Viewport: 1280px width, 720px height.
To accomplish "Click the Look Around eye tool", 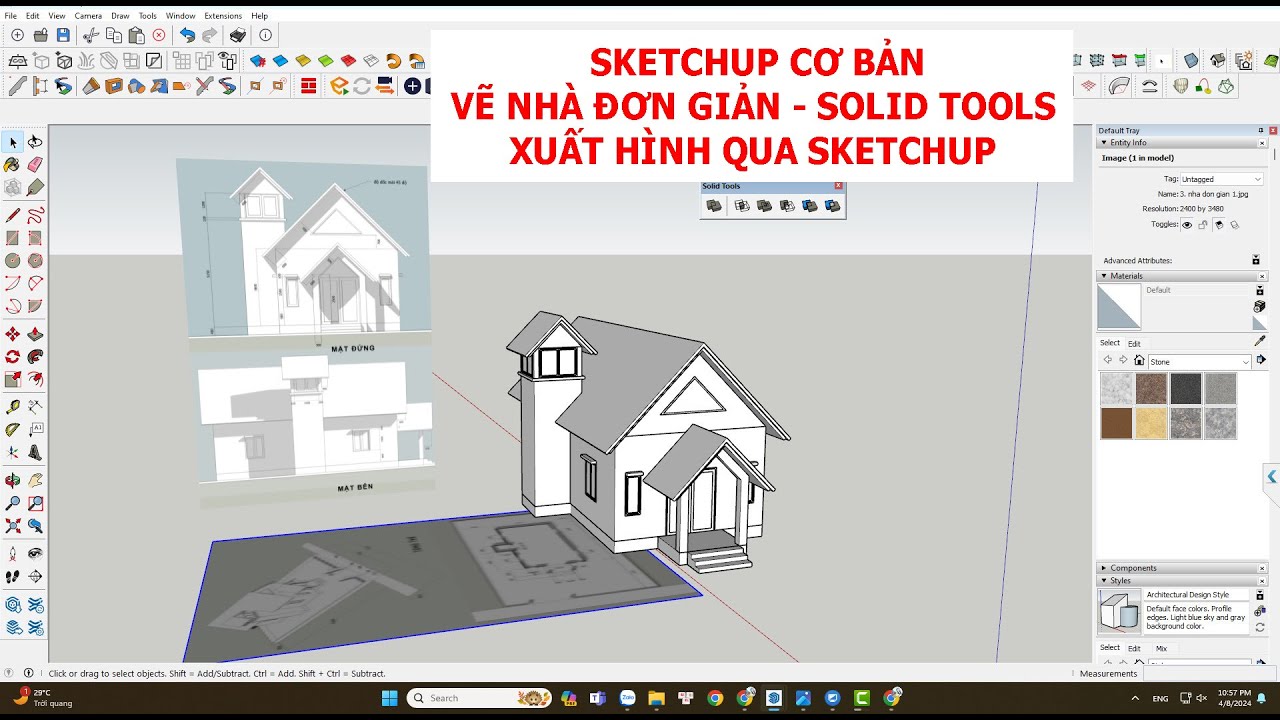I will tap(35, 553).
